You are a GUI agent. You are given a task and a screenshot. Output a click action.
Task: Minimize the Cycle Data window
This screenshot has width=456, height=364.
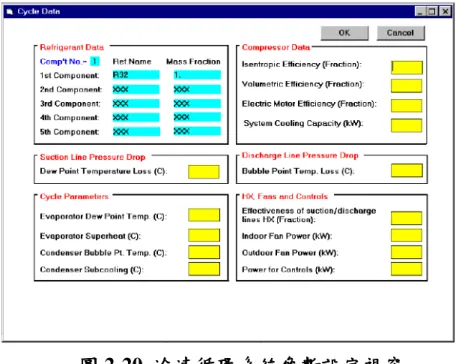point(421,12)
